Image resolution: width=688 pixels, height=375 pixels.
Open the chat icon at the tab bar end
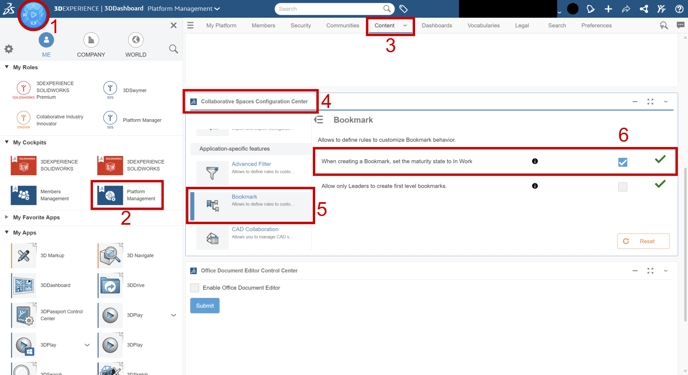coord(681,25)
